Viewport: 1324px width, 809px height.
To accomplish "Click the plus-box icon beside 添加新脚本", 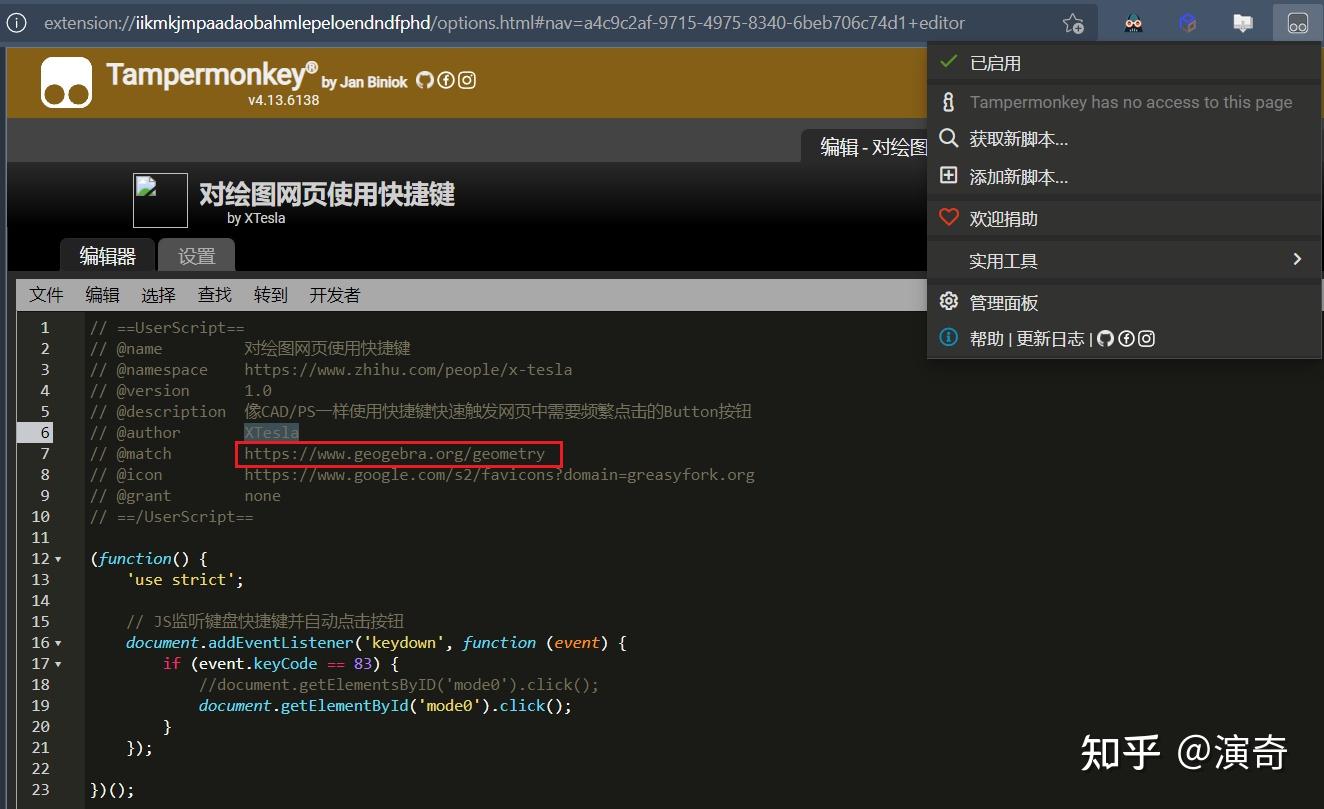I will (x=949, y=176).
